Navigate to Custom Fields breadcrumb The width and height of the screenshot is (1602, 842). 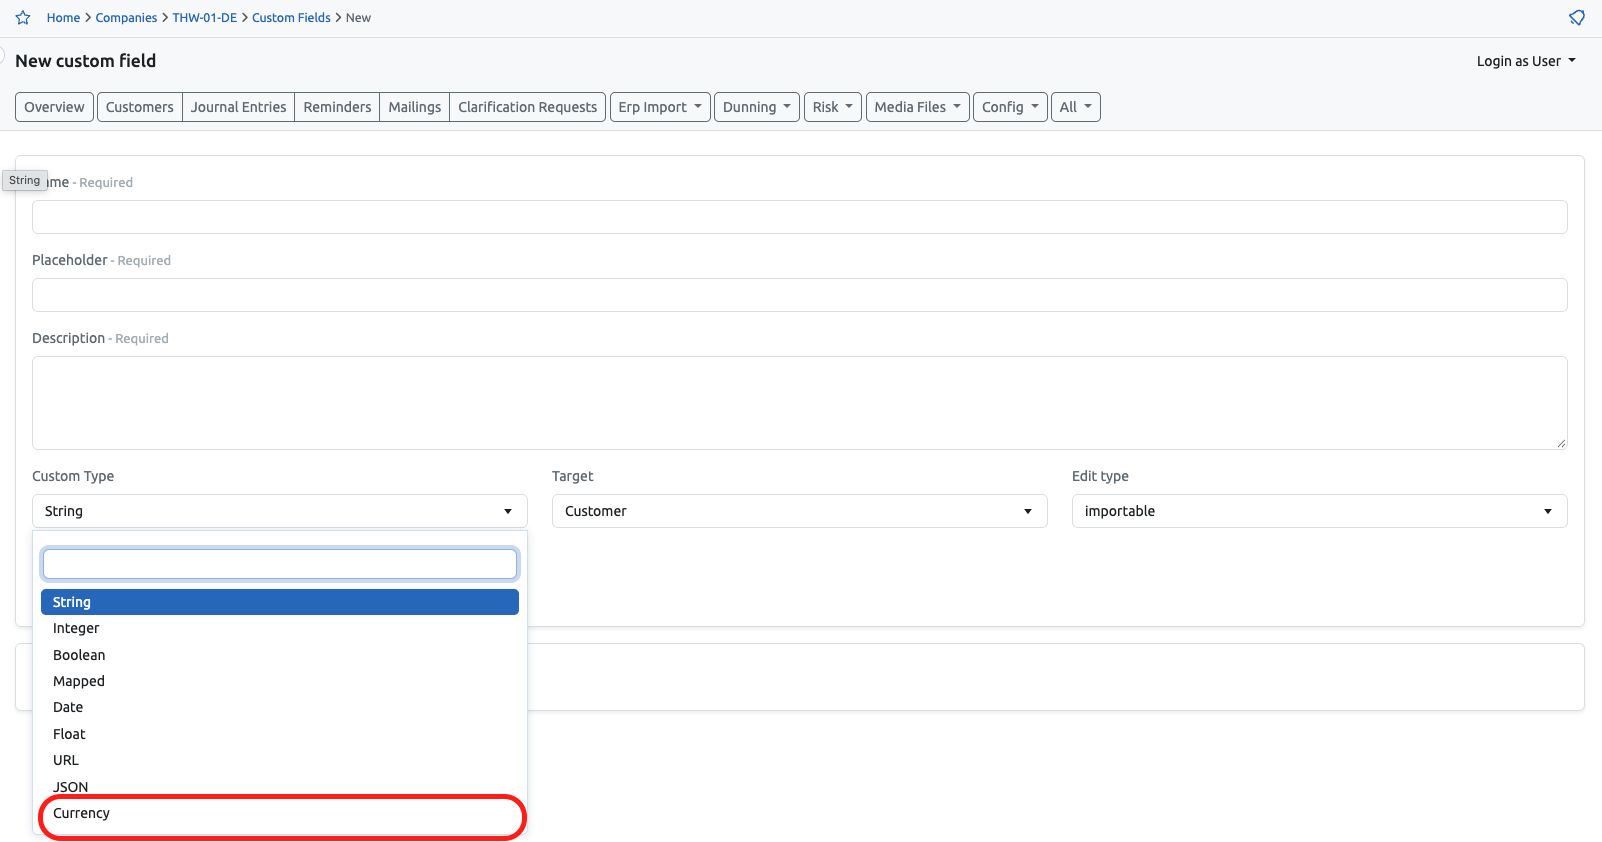(x=291, y=18)
